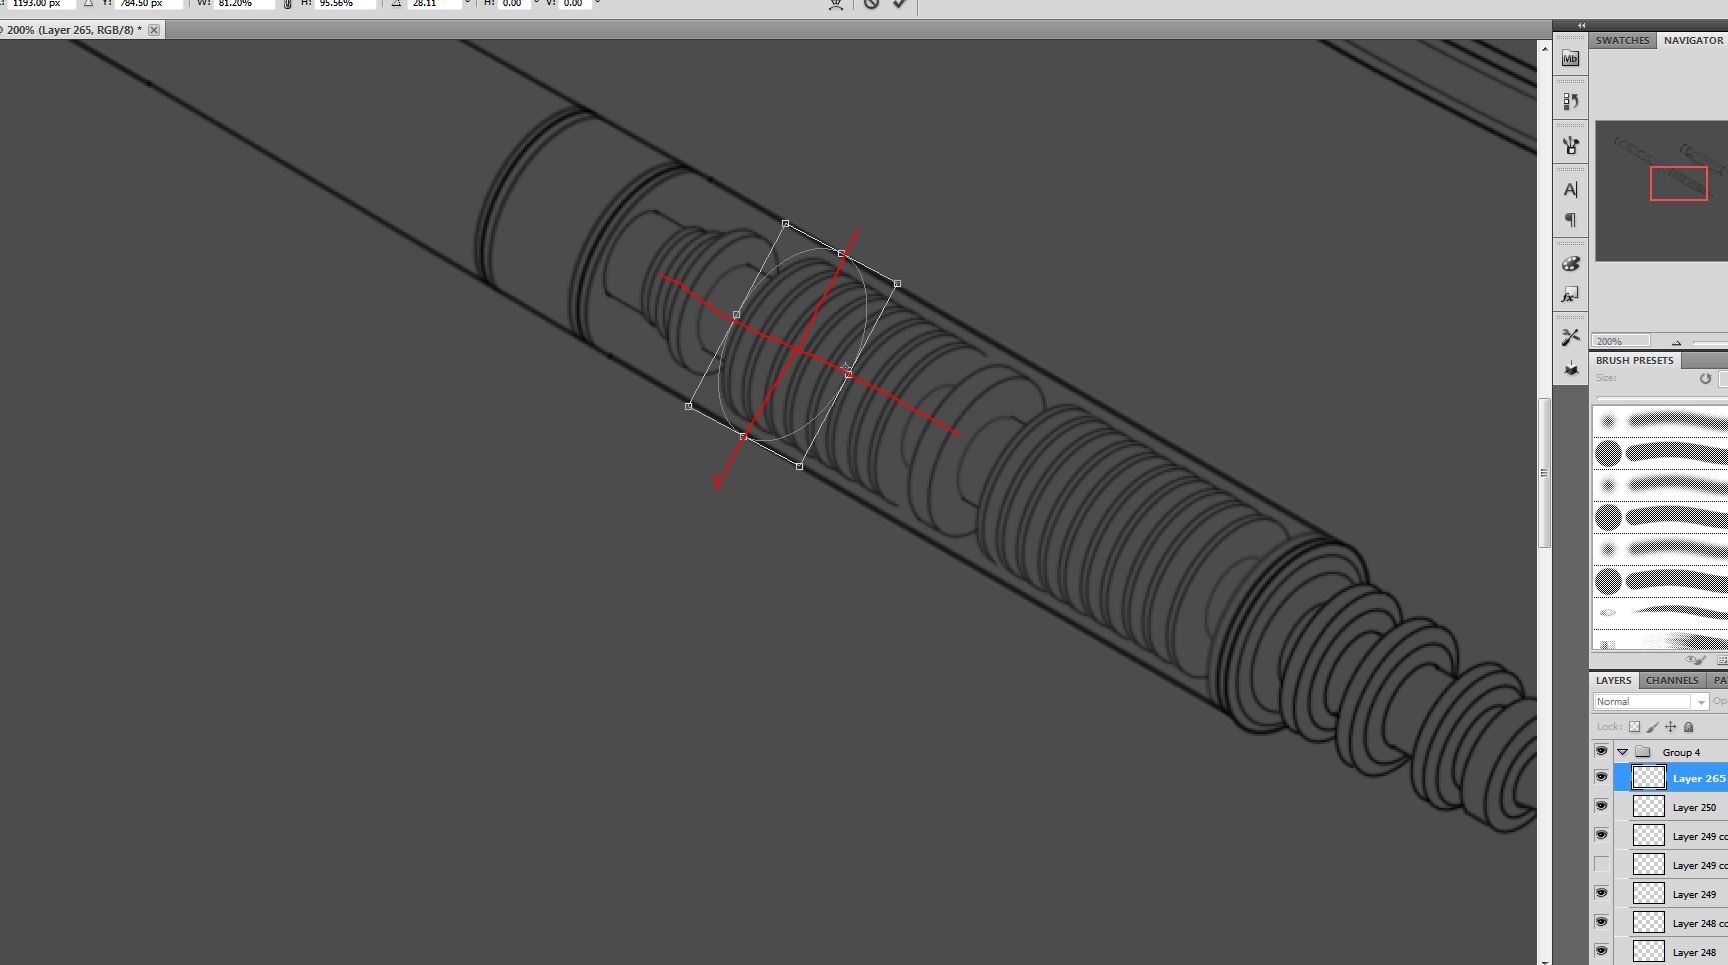Show the hidden Layer 249 copy
1728x965 pixels.
1601,864
